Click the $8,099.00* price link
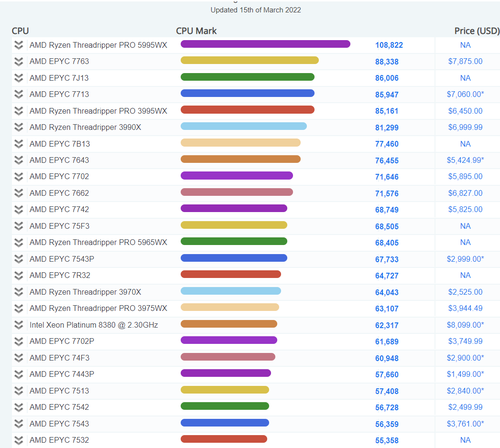Viewport: 500px width, 448px height. pos(465,325)
